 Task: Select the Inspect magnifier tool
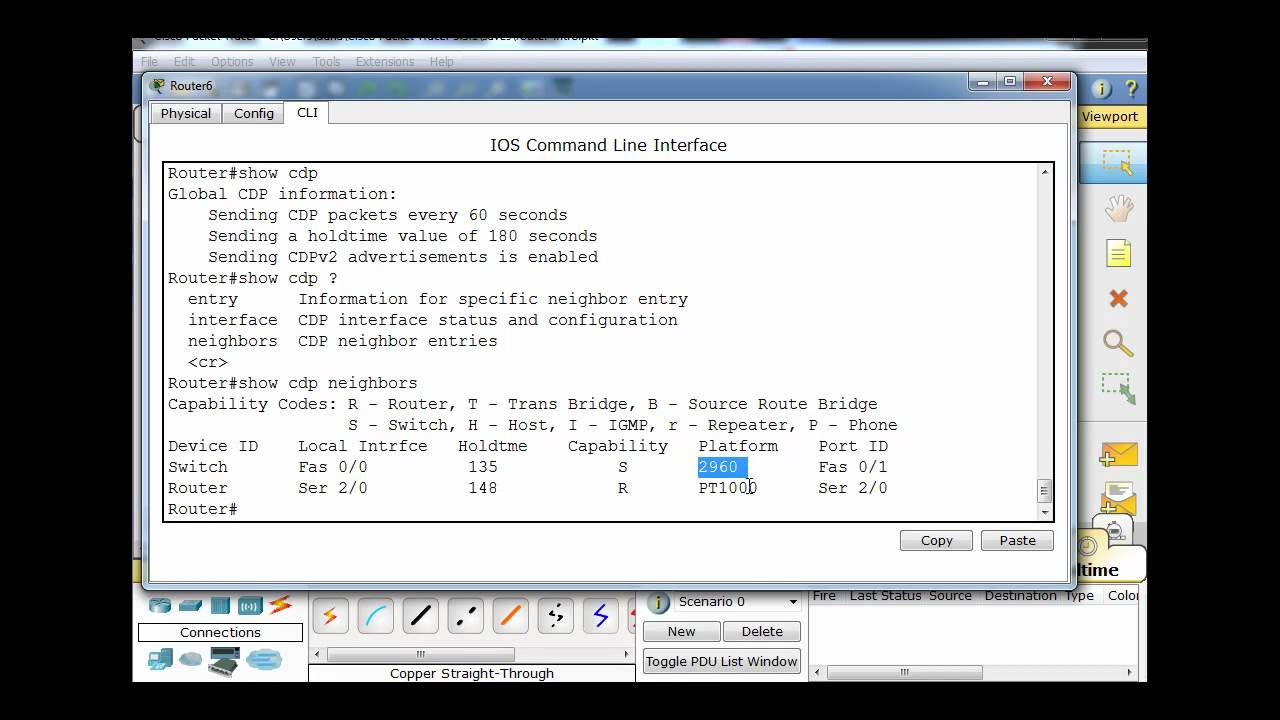pyautogui.click(x=1118, y=344)
